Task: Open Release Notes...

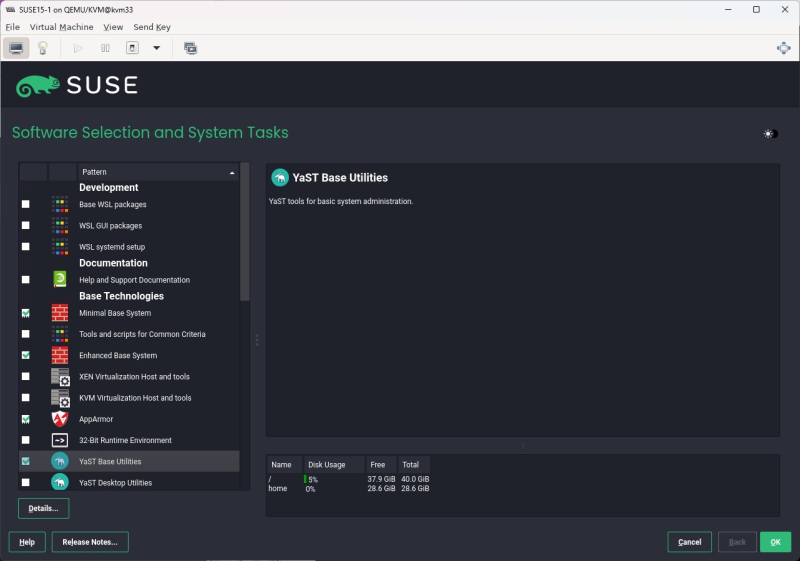Action: [x=90, y=542]
